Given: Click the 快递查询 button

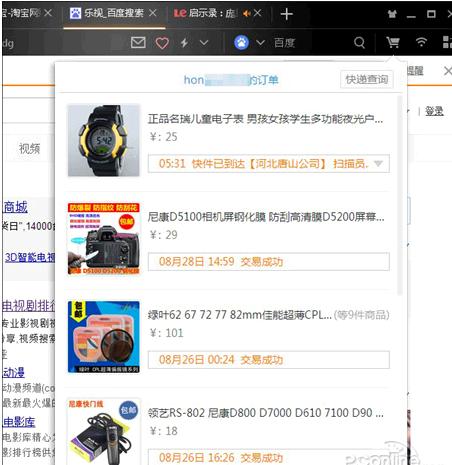Looking at the screenshot, I should tap(366, 79).
